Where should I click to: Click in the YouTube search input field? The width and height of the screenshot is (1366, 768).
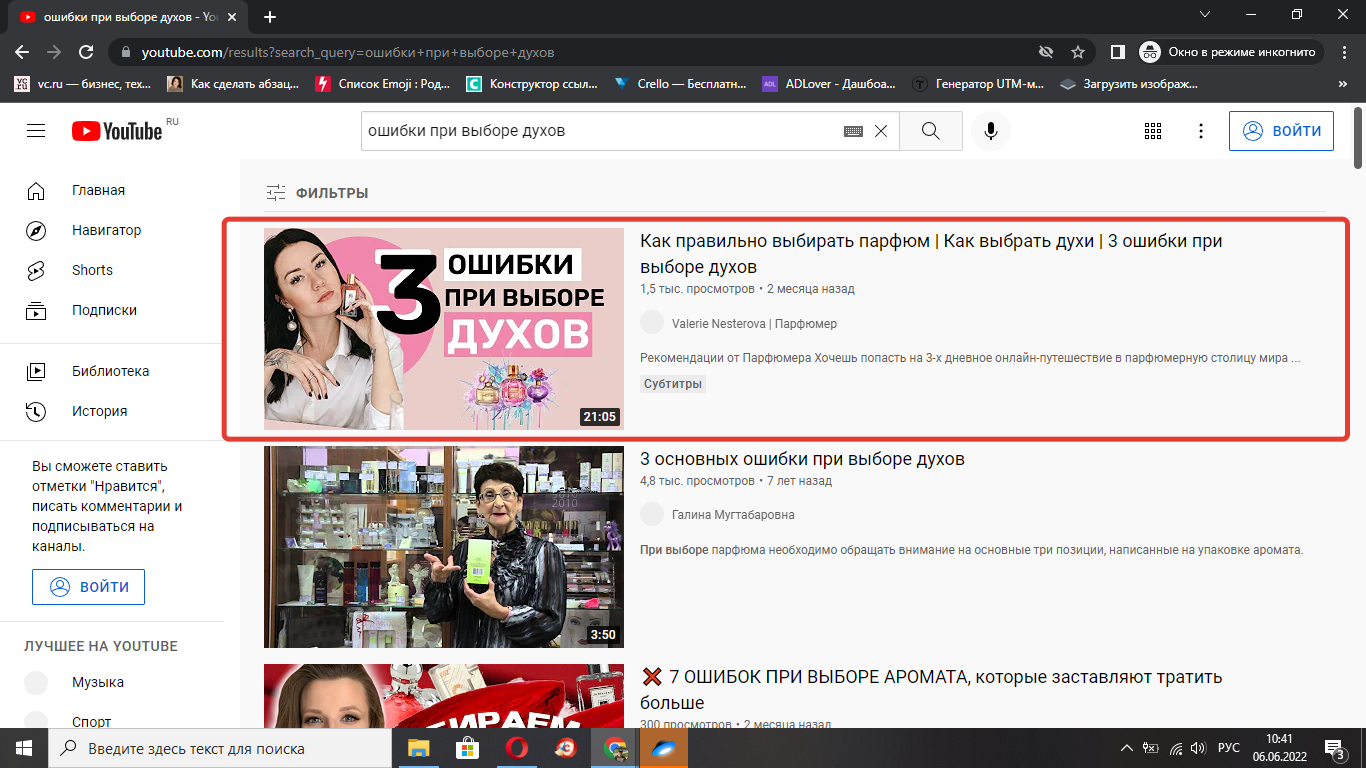coord(600,131)
